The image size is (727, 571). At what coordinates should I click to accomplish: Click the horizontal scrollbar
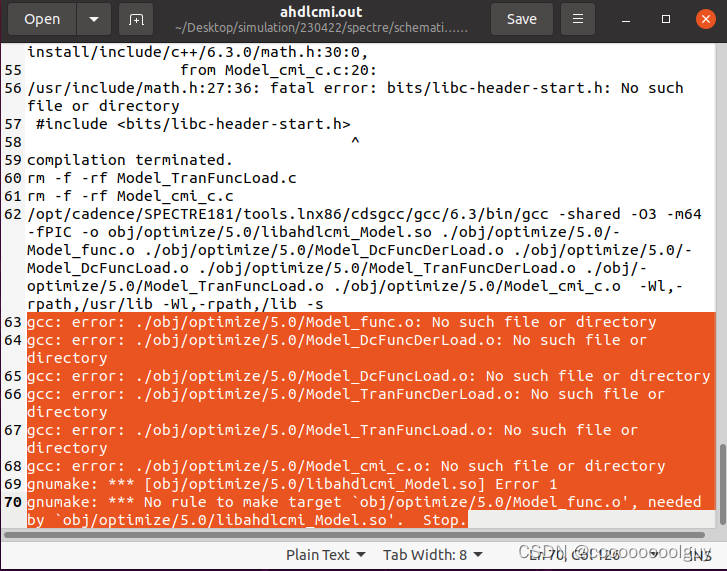coord(354,535)
